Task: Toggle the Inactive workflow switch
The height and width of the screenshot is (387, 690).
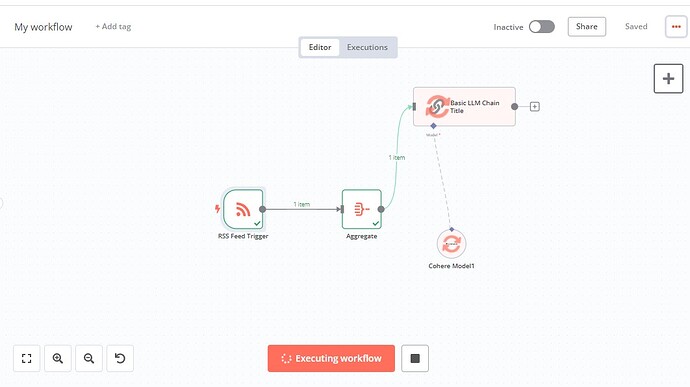Action: (542, 27)
